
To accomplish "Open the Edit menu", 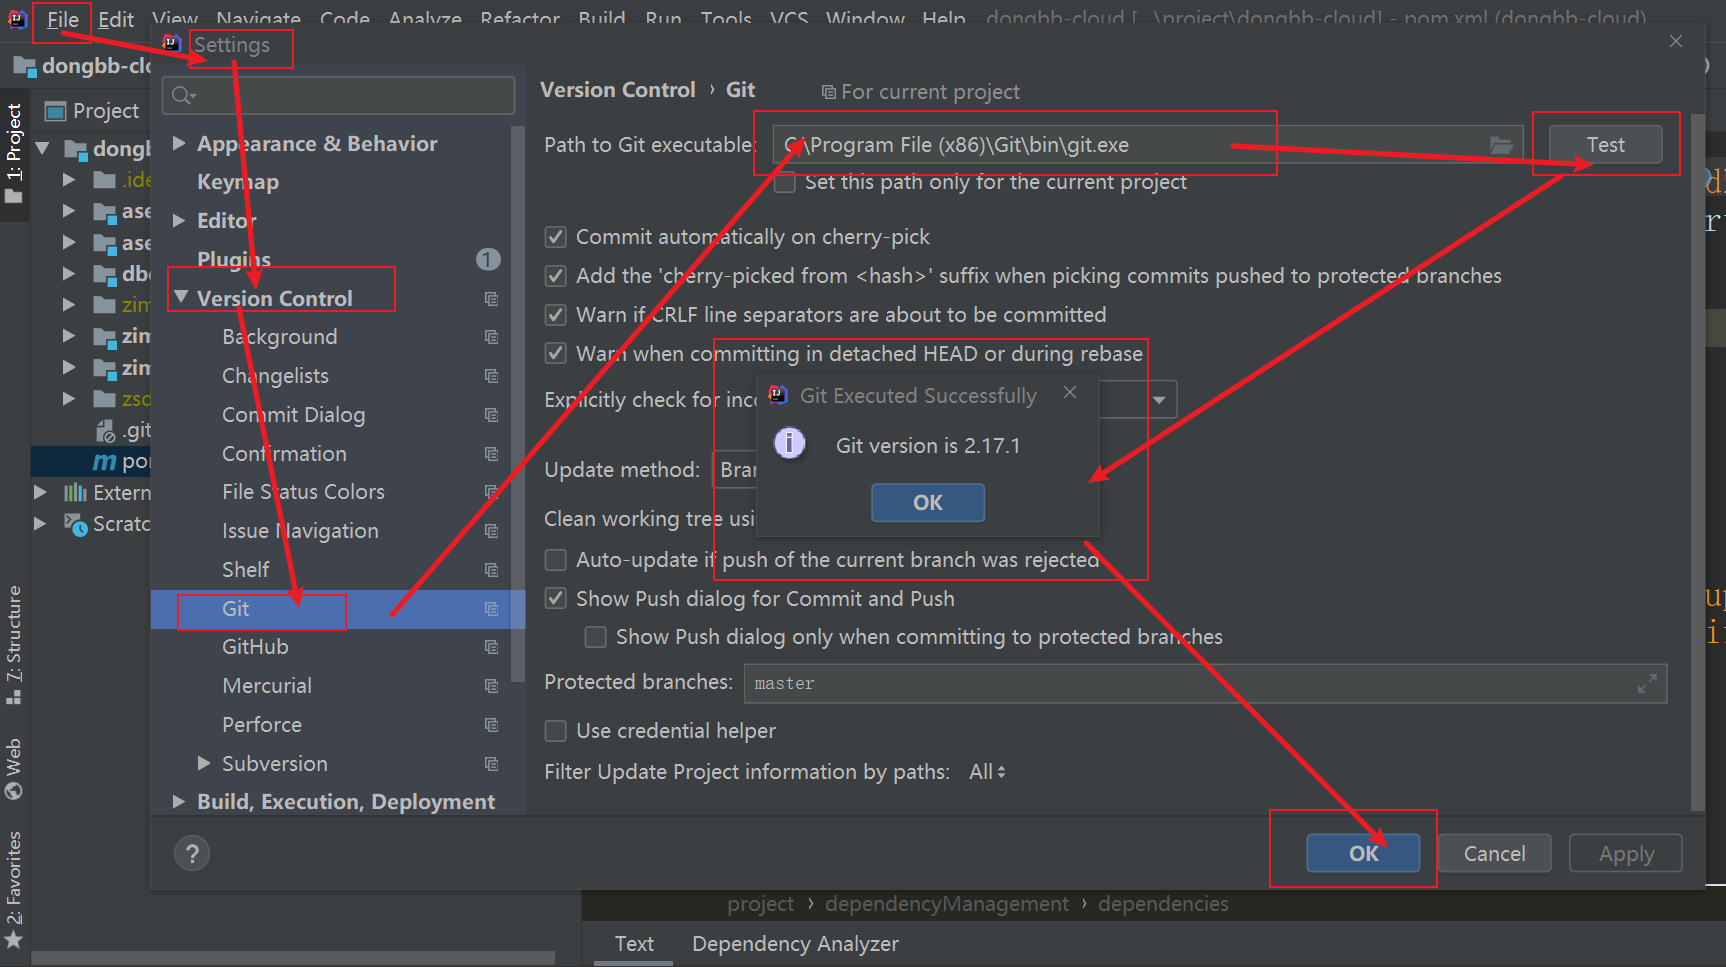I will 116,19.
